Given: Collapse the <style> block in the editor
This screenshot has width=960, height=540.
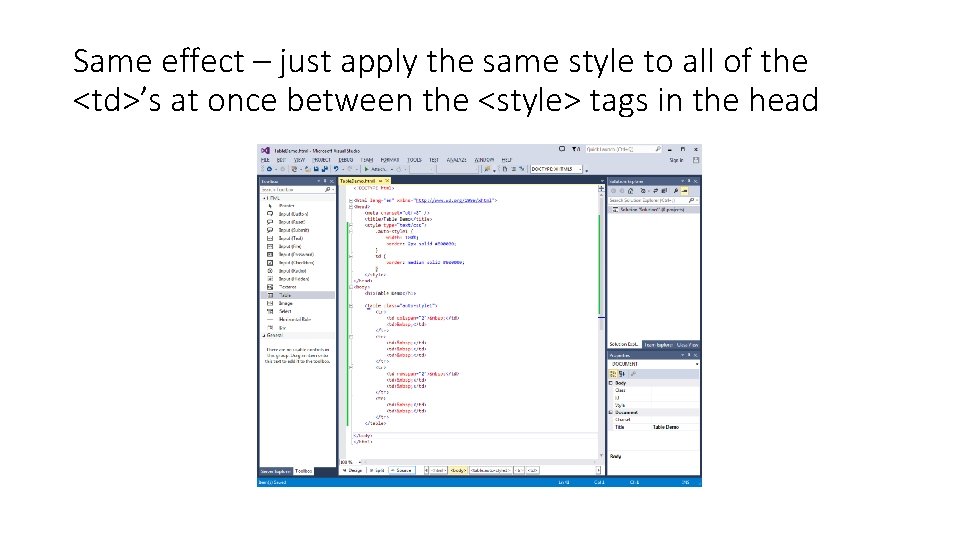Looking at the screenshot, I should pos(351,225).
